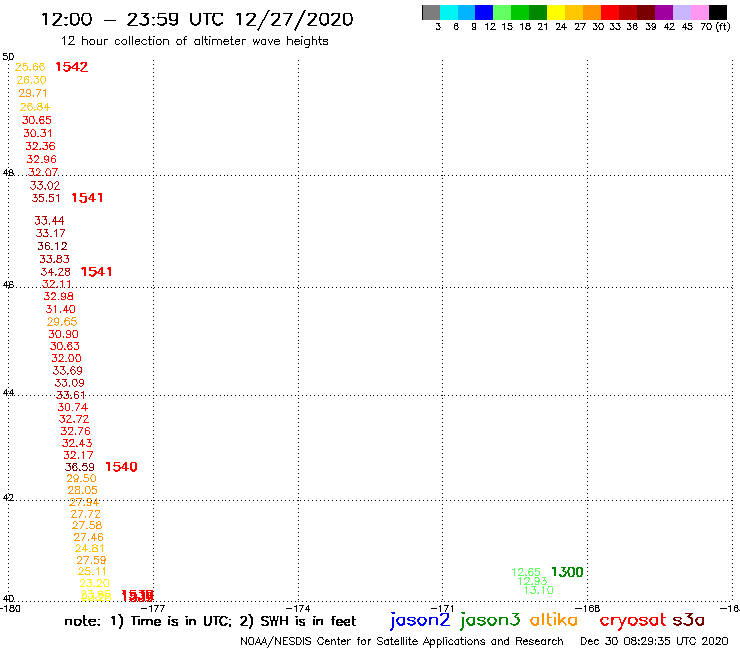Select wave height value 33.44
The image size is (740, 650).
point(49,221)
